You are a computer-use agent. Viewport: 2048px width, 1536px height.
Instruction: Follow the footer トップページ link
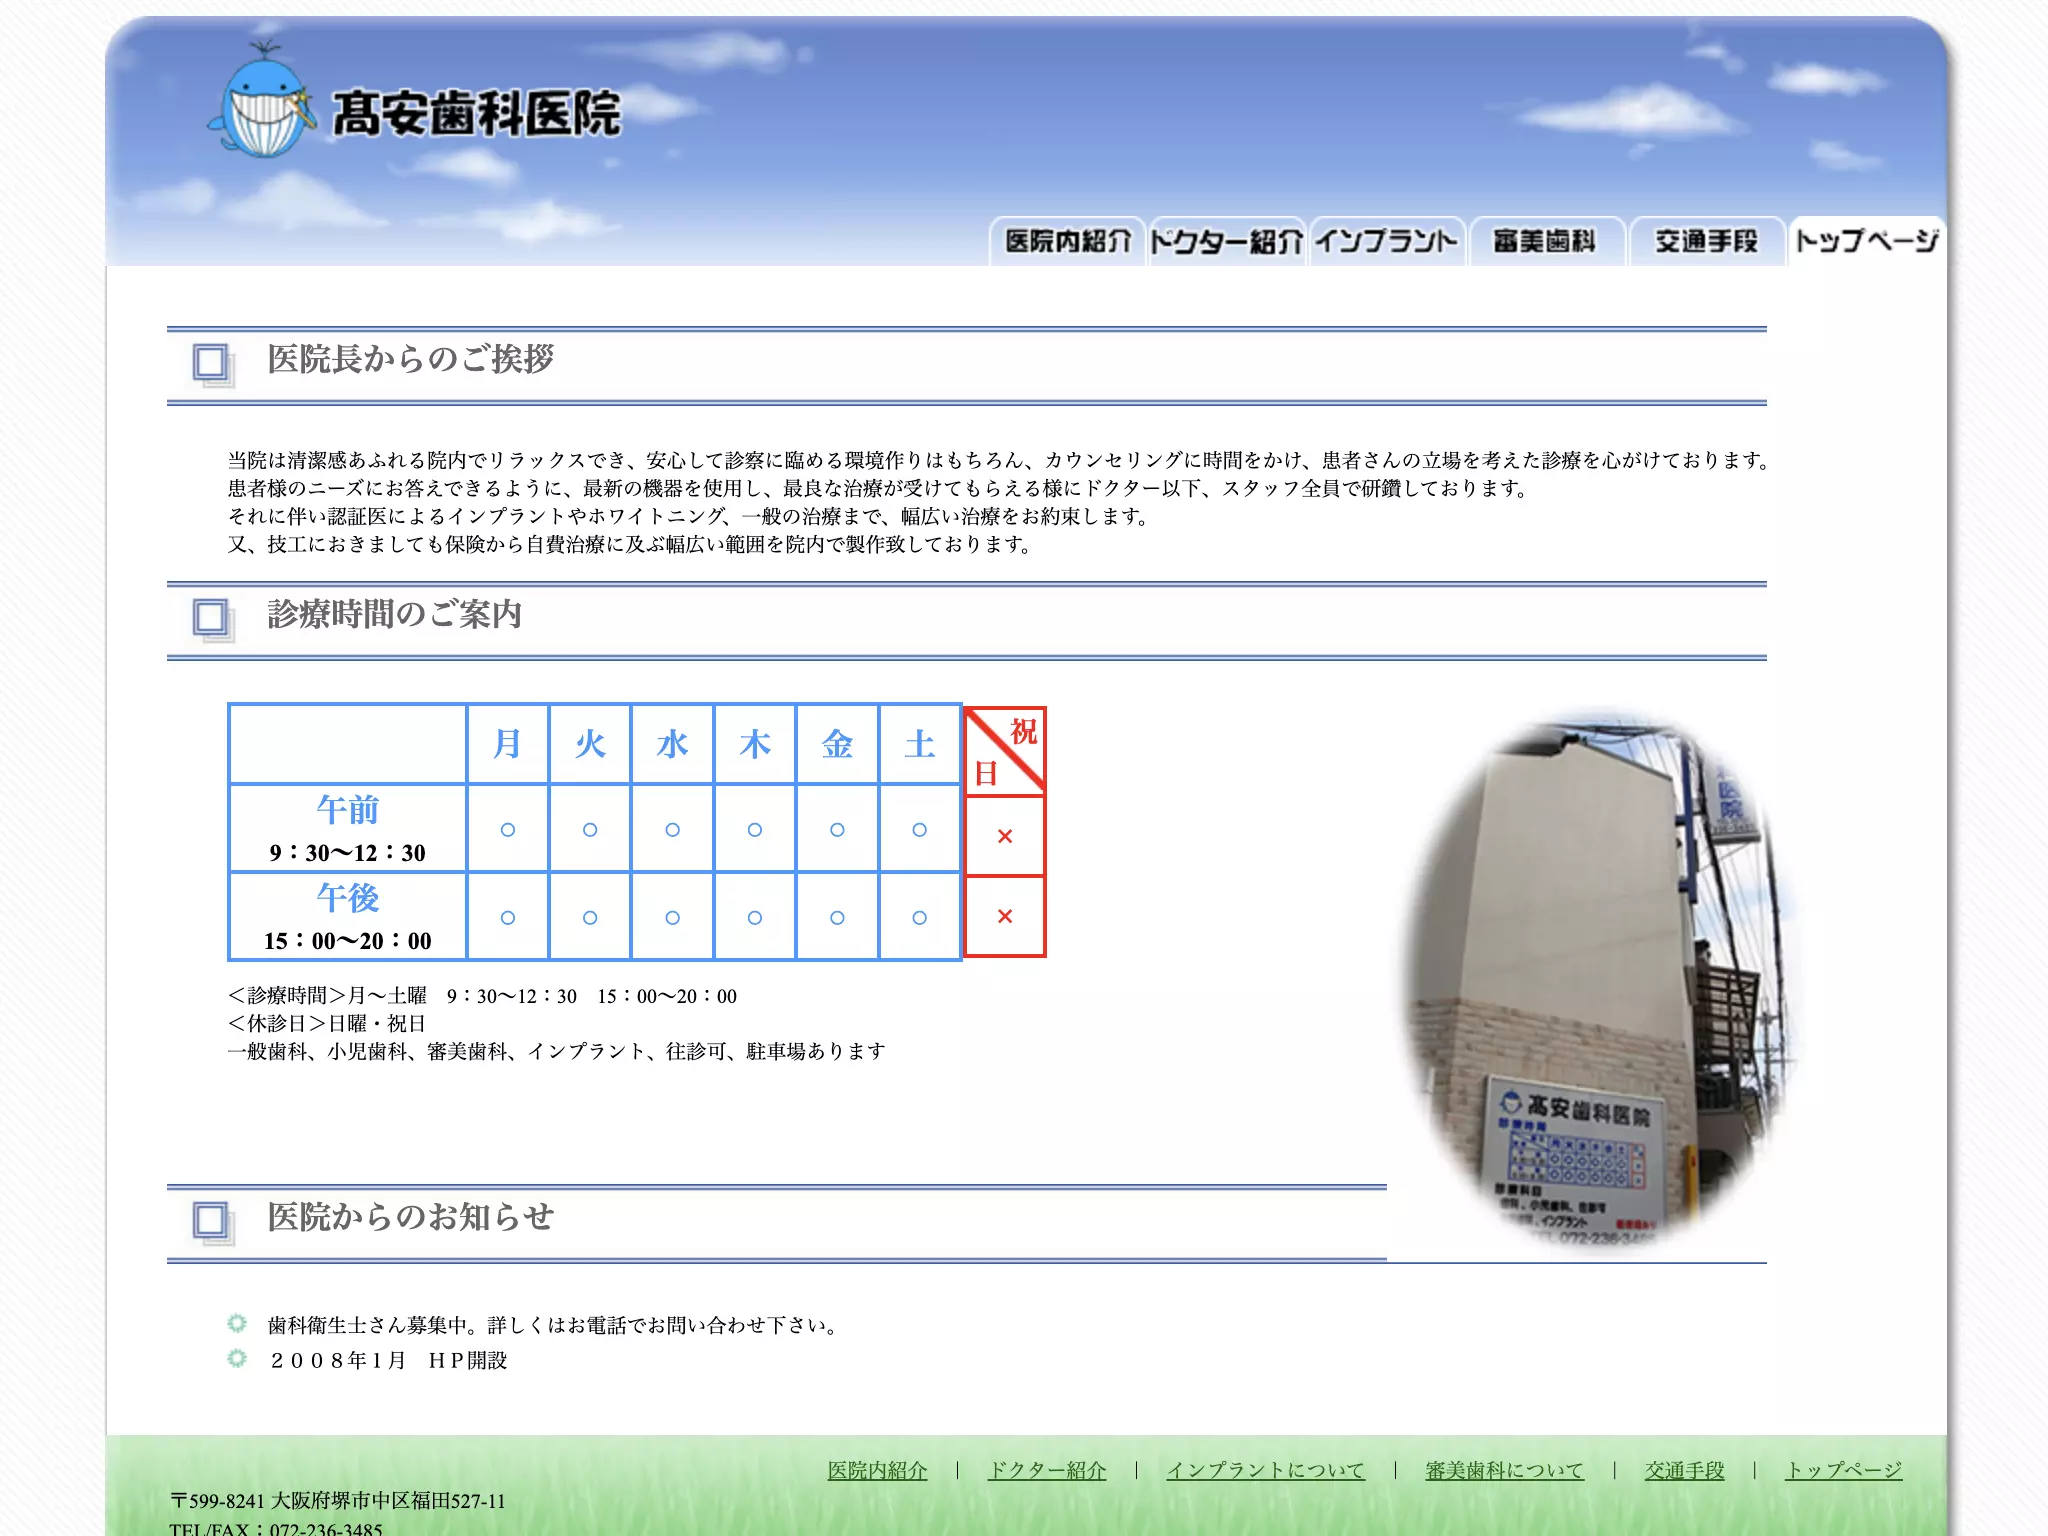click(x=1844, y=1470)
